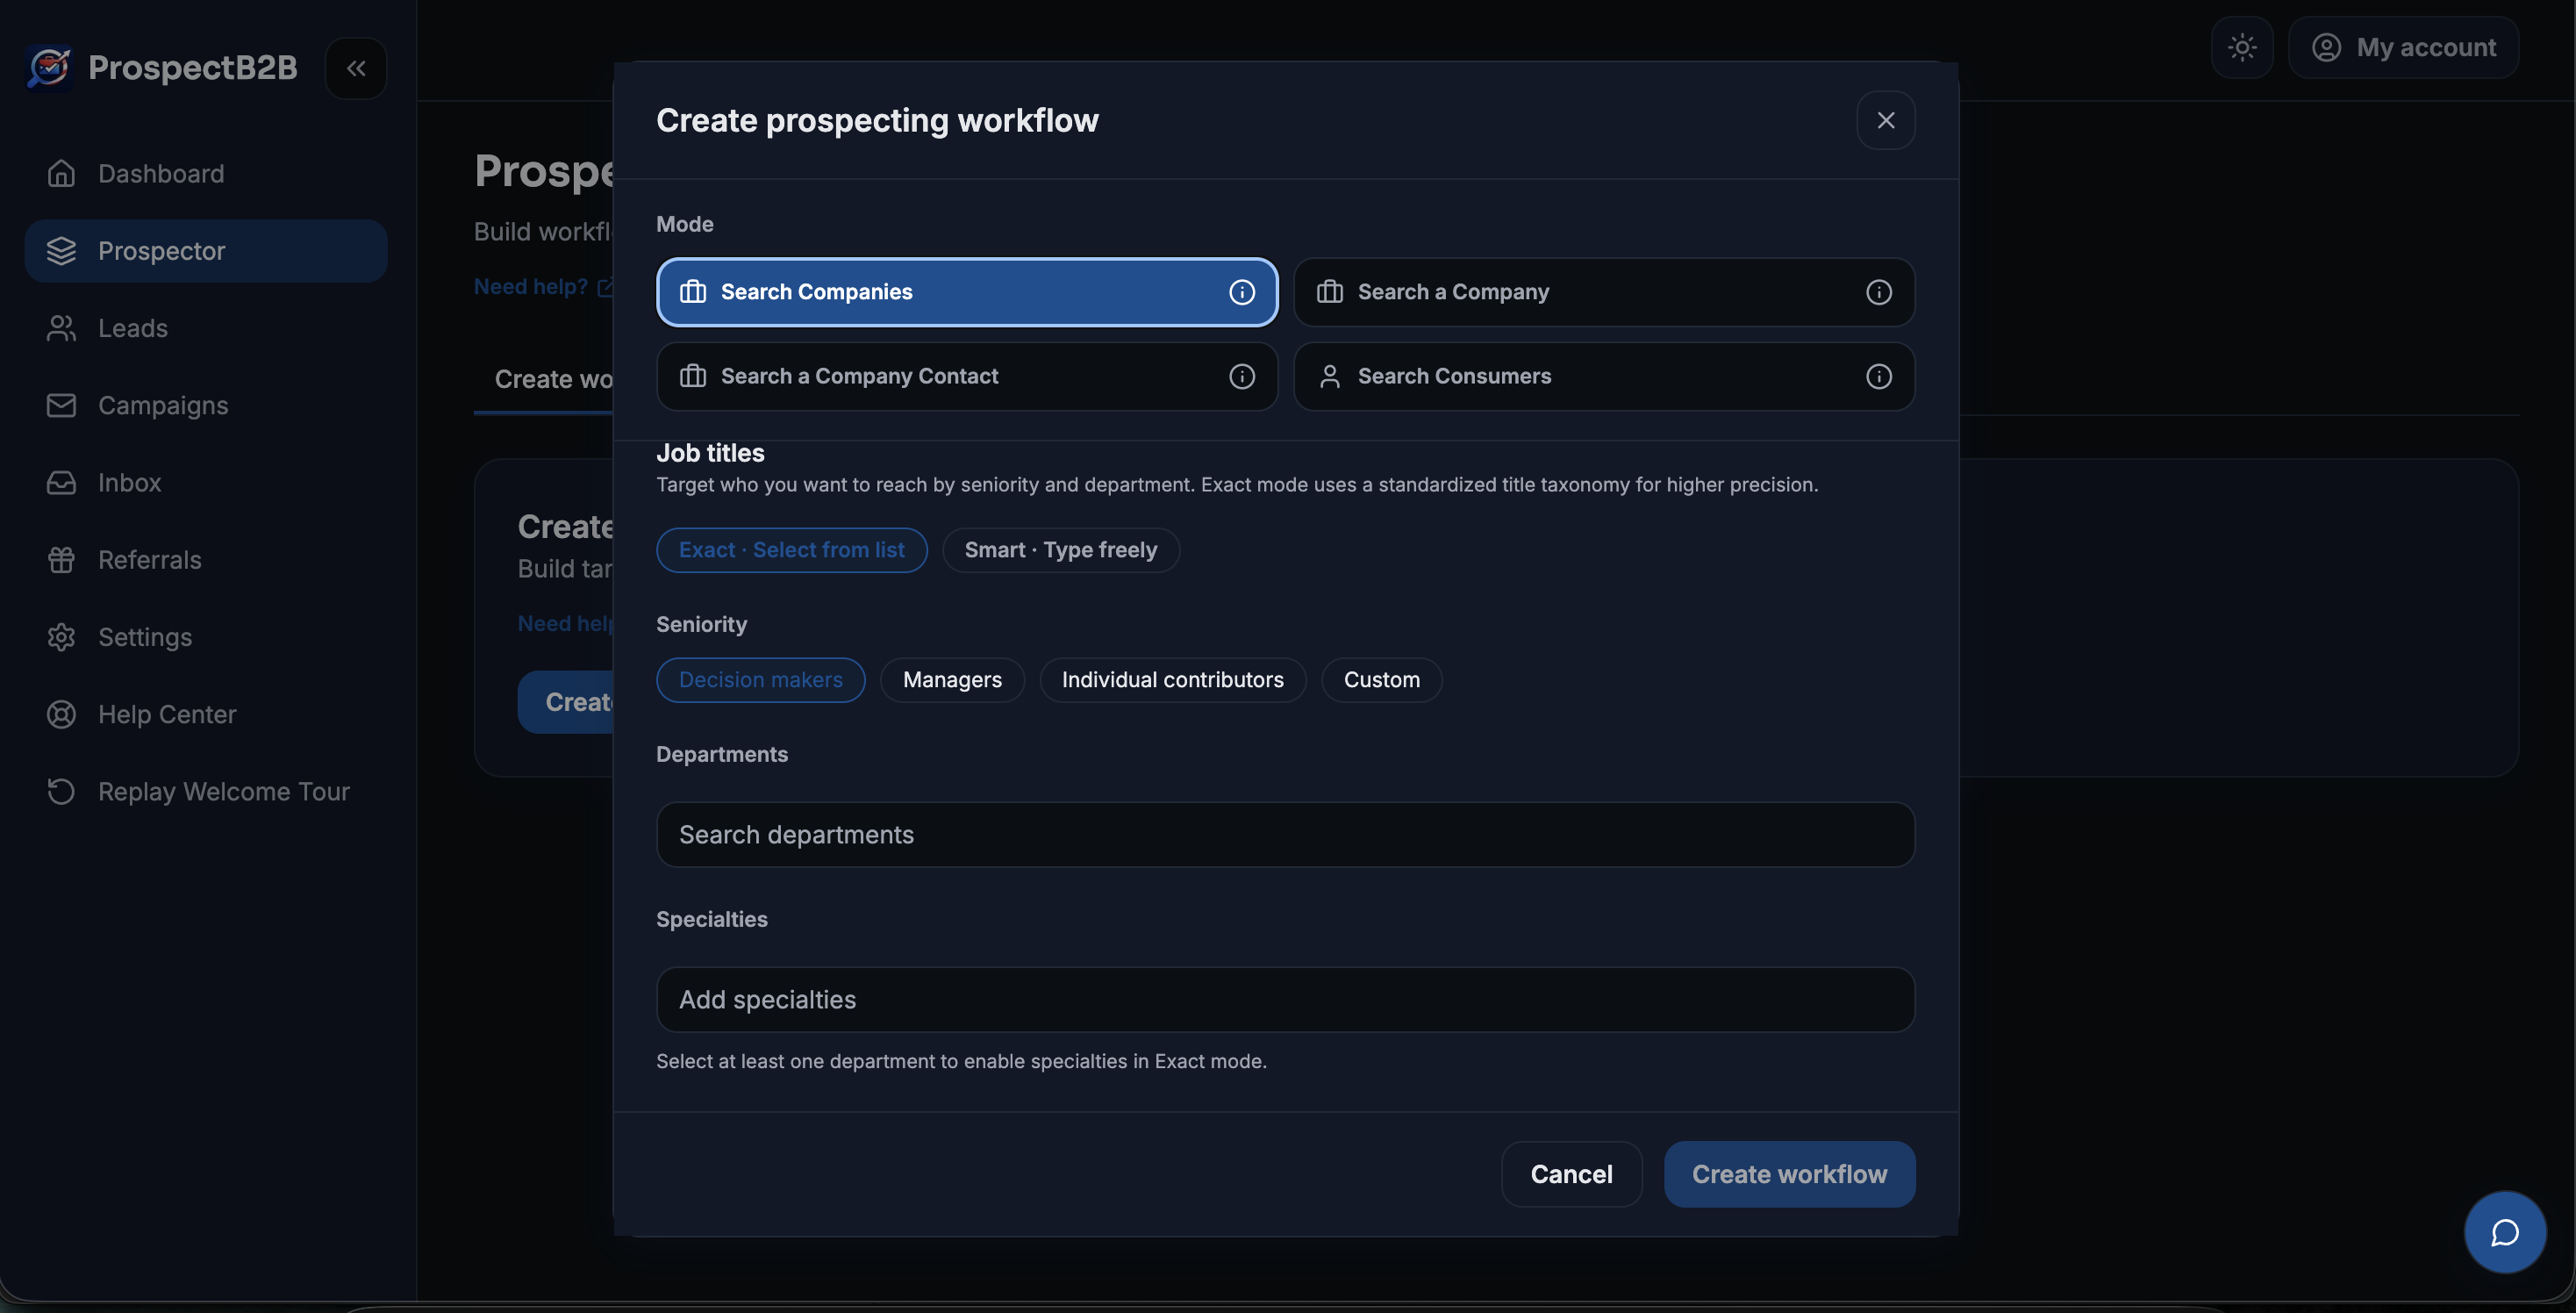
Task: Open the Search departments dropdown
Action: tap(1285, 834)
